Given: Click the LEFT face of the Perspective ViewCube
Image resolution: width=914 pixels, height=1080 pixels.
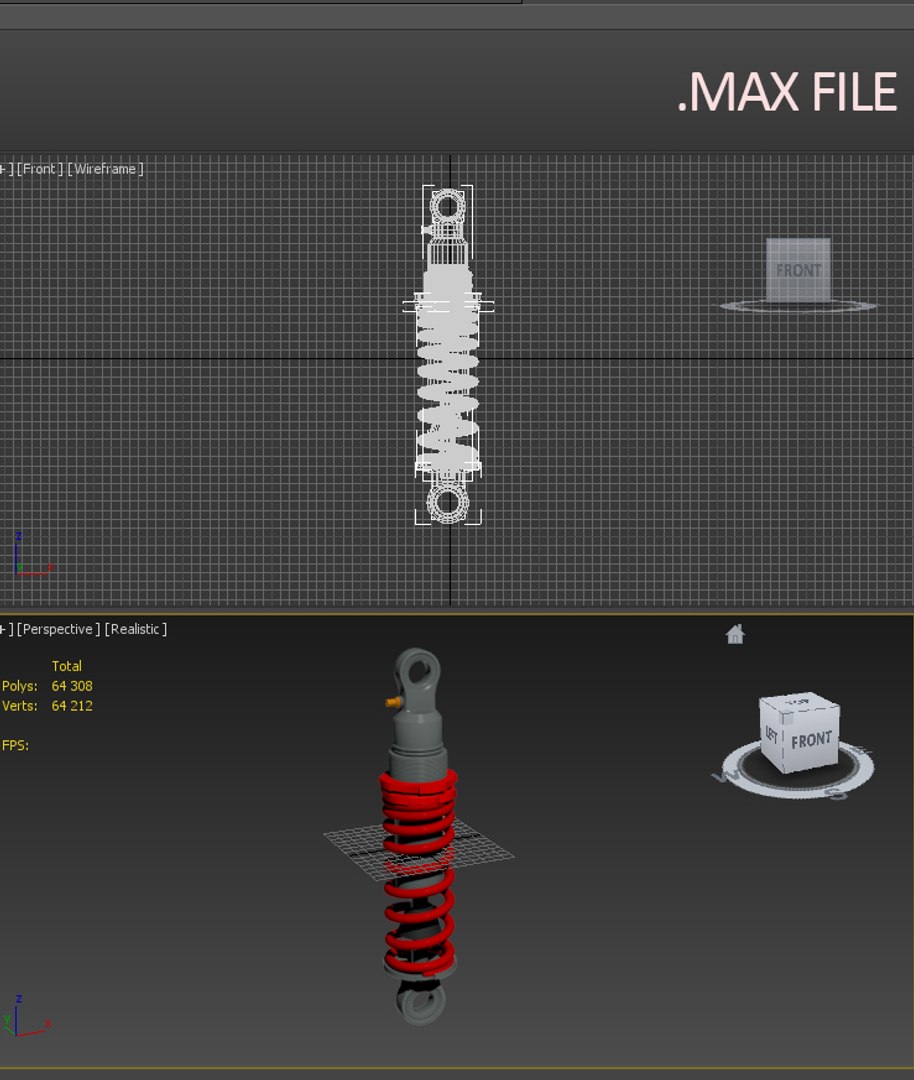Looking at the screenshot, I should click(771, 735).
